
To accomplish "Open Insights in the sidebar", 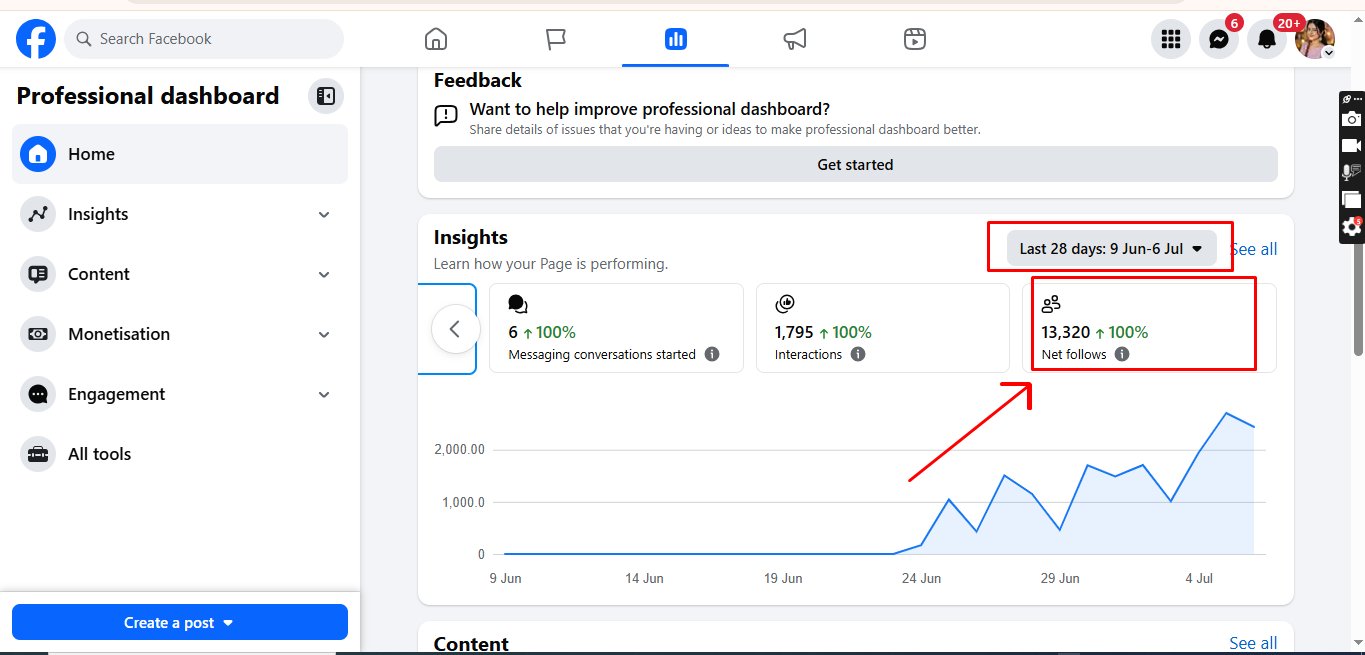I will point(180,214).
